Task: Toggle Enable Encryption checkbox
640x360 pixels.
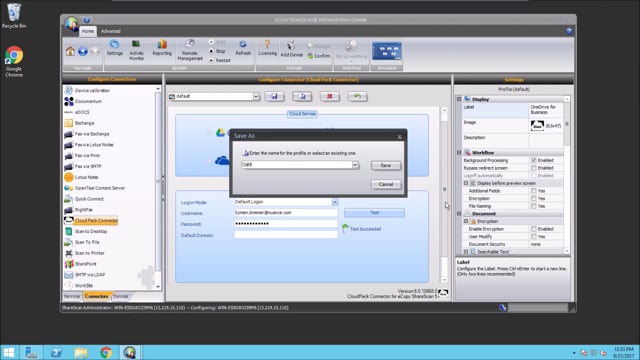Action: [x=533, y=229]
